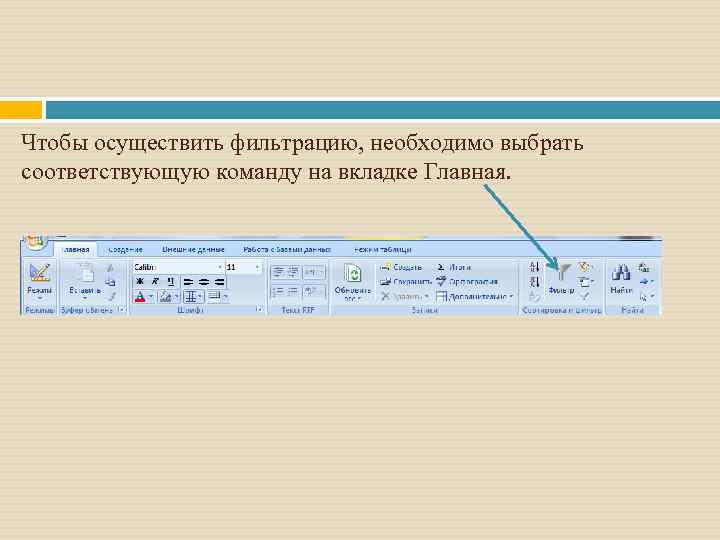Click the Format Painter brush icon
Viewport: 720px width, 540px height.
[112, 297]
